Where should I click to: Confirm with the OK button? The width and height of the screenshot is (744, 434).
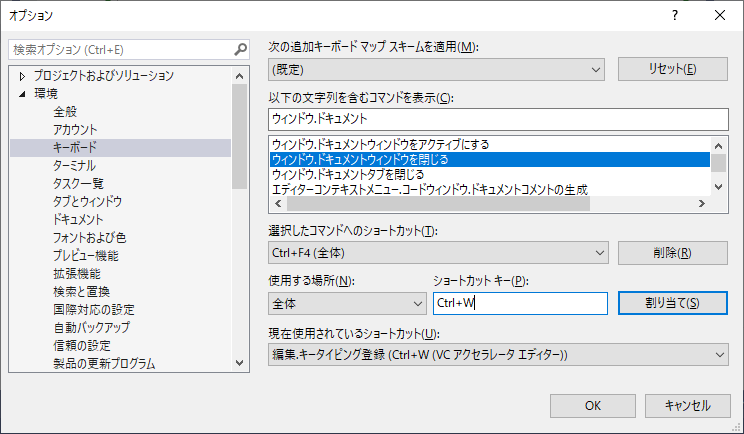(593, 406)
